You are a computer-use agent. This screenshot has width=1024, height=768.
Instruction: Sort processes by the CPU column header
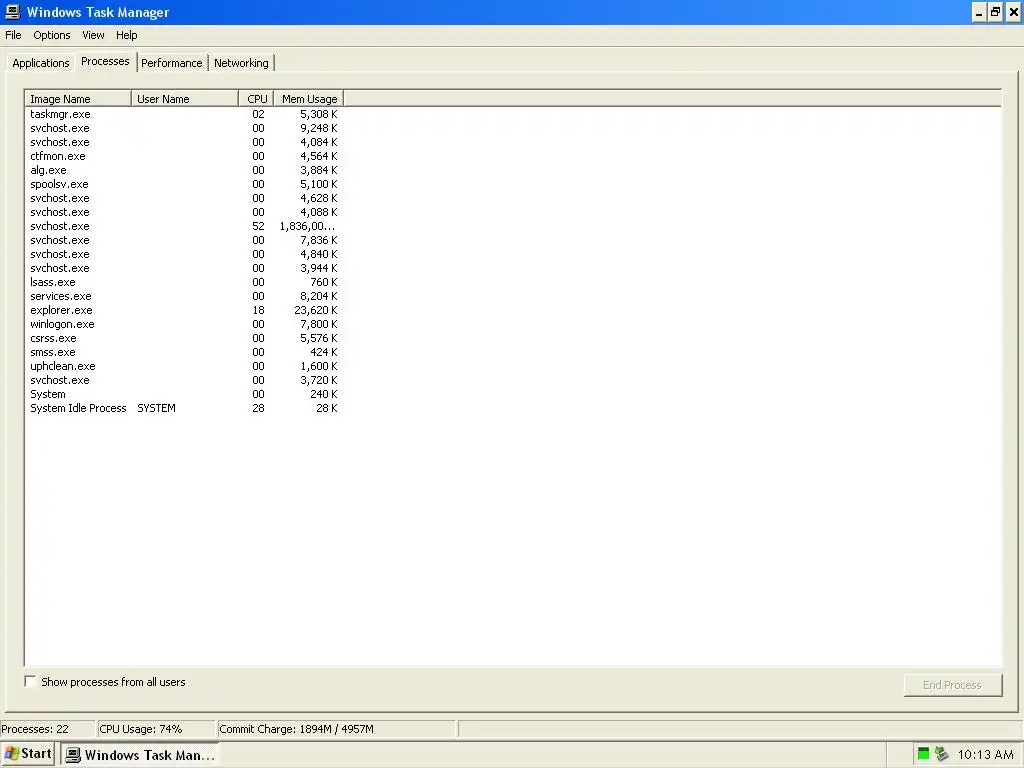pyautogui.click(x=256, y=99)
